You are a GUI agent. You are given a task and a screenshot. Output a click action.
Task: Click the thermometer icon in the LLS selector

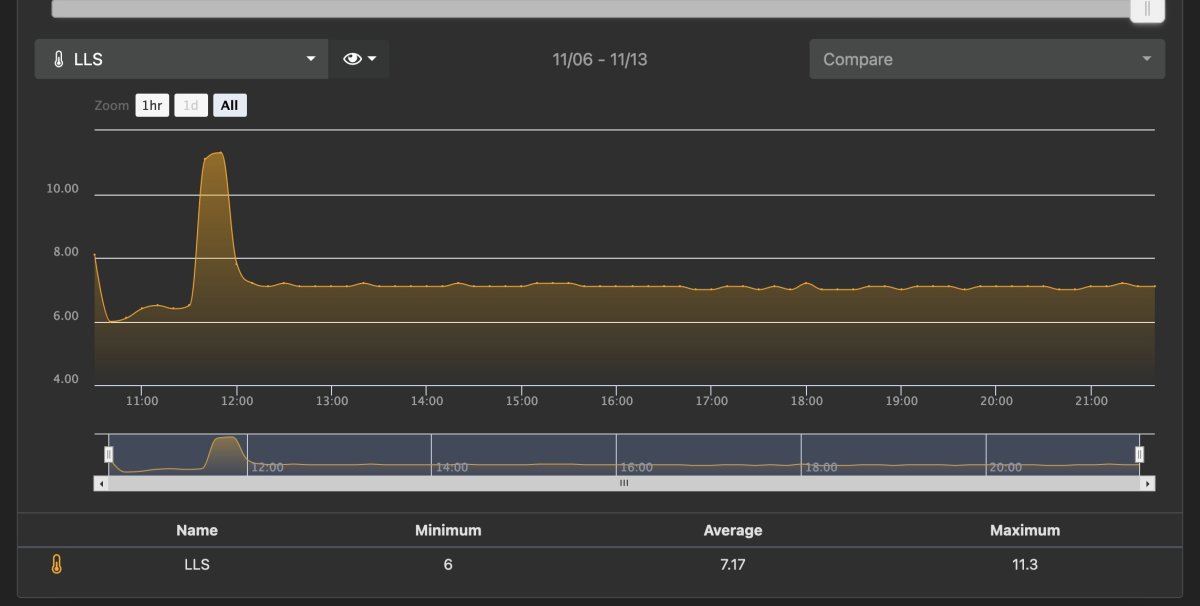click(59, 60)
